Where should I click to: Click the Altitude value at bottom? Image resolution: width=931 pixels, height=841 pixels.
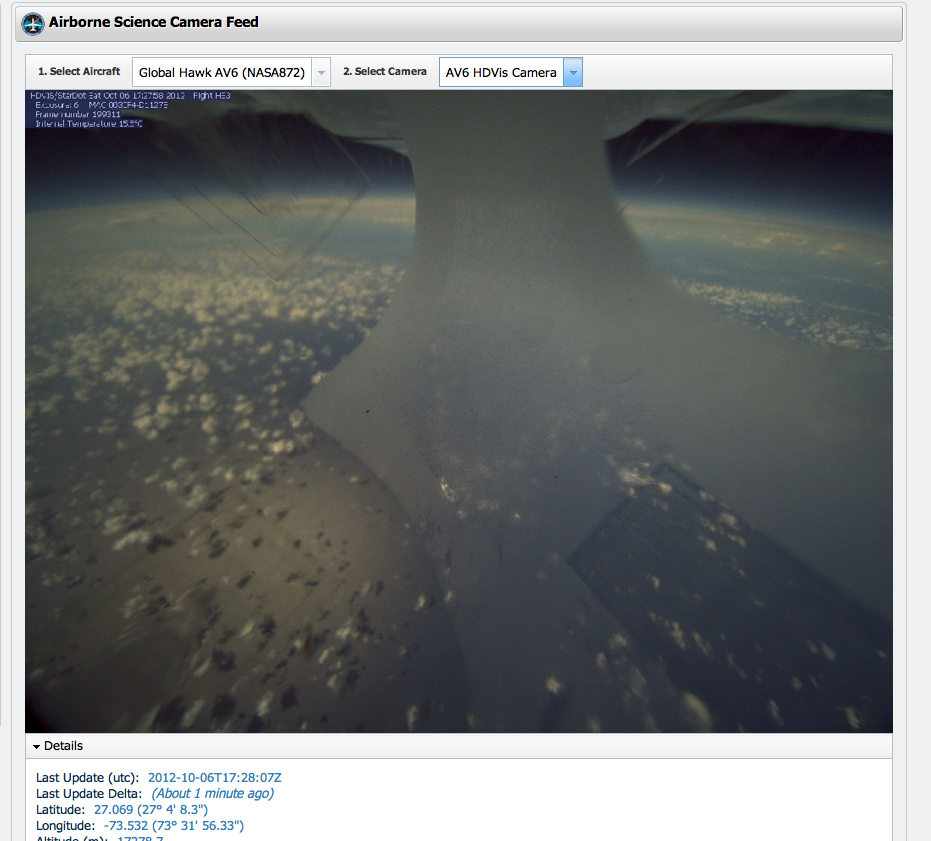click(140, 838)
